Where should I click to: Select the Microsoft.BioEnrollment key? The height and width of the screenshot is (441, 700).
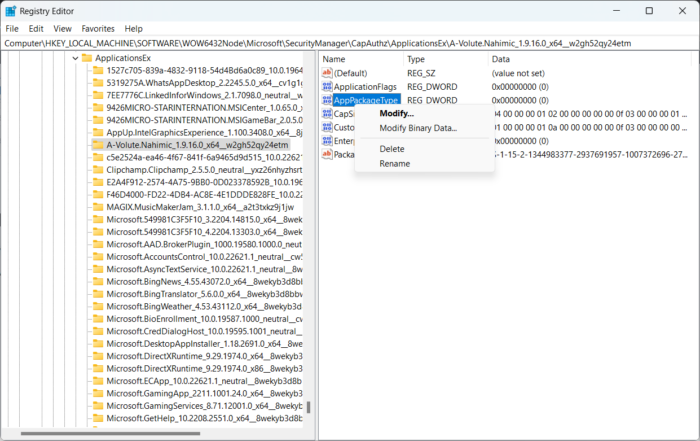coord(204,319)
